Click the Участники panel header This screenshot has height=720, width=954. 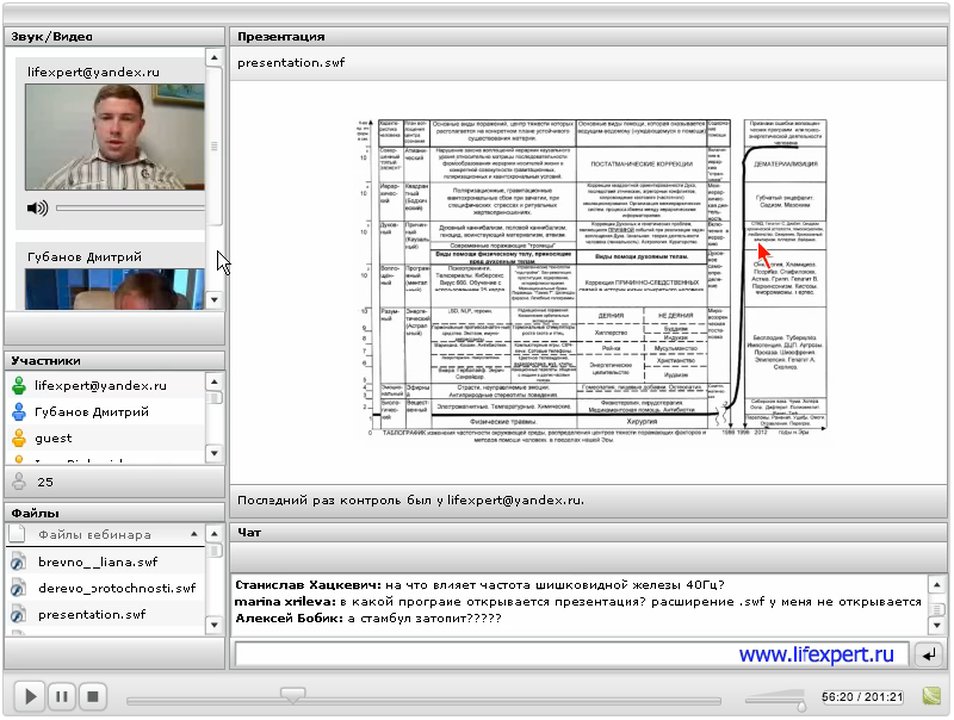(114, 360)
